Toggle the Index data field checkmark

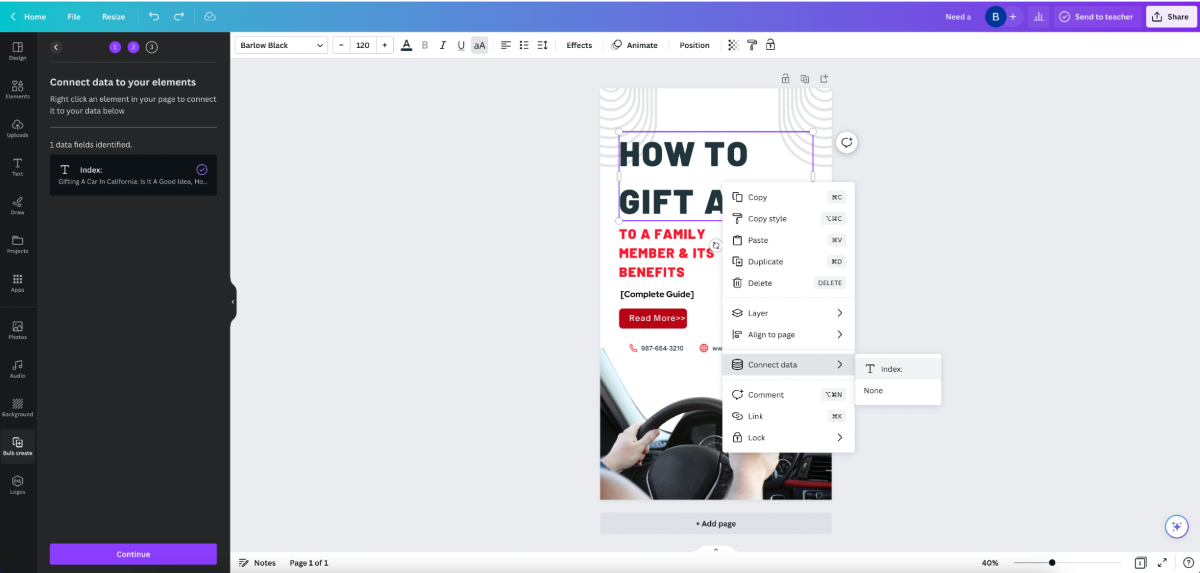click(x=202, y=170)
